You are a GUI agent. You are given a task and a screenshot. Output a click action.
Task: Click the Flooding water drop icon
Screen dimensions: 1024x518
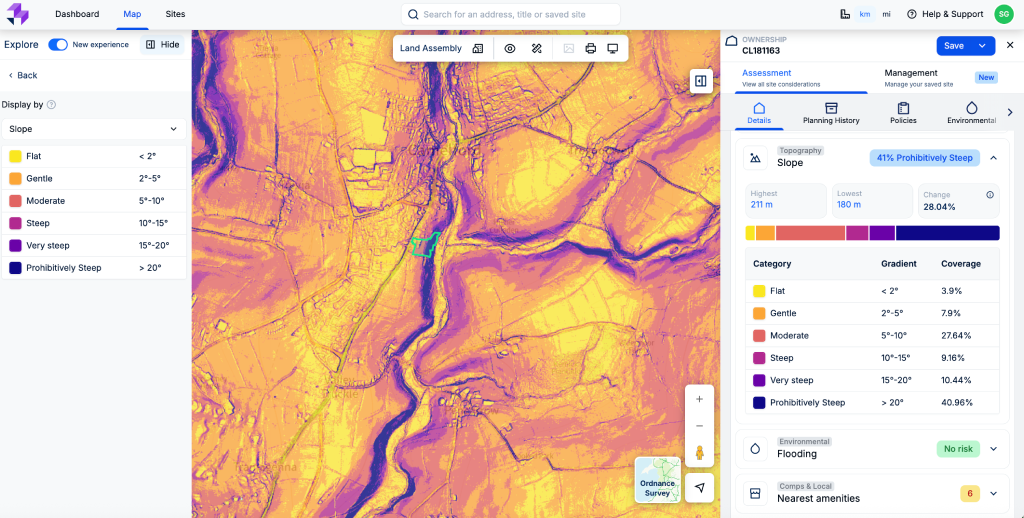coord(756,449)
